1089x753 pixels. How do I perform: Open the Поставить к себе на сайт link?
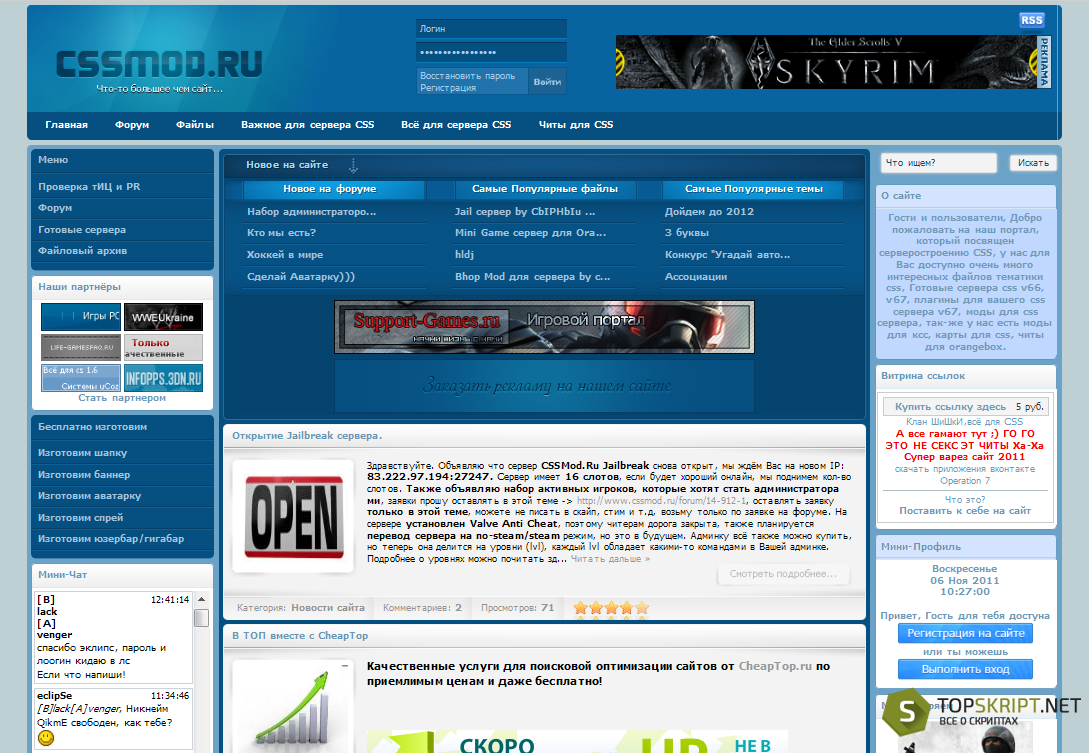coord(965,511)
